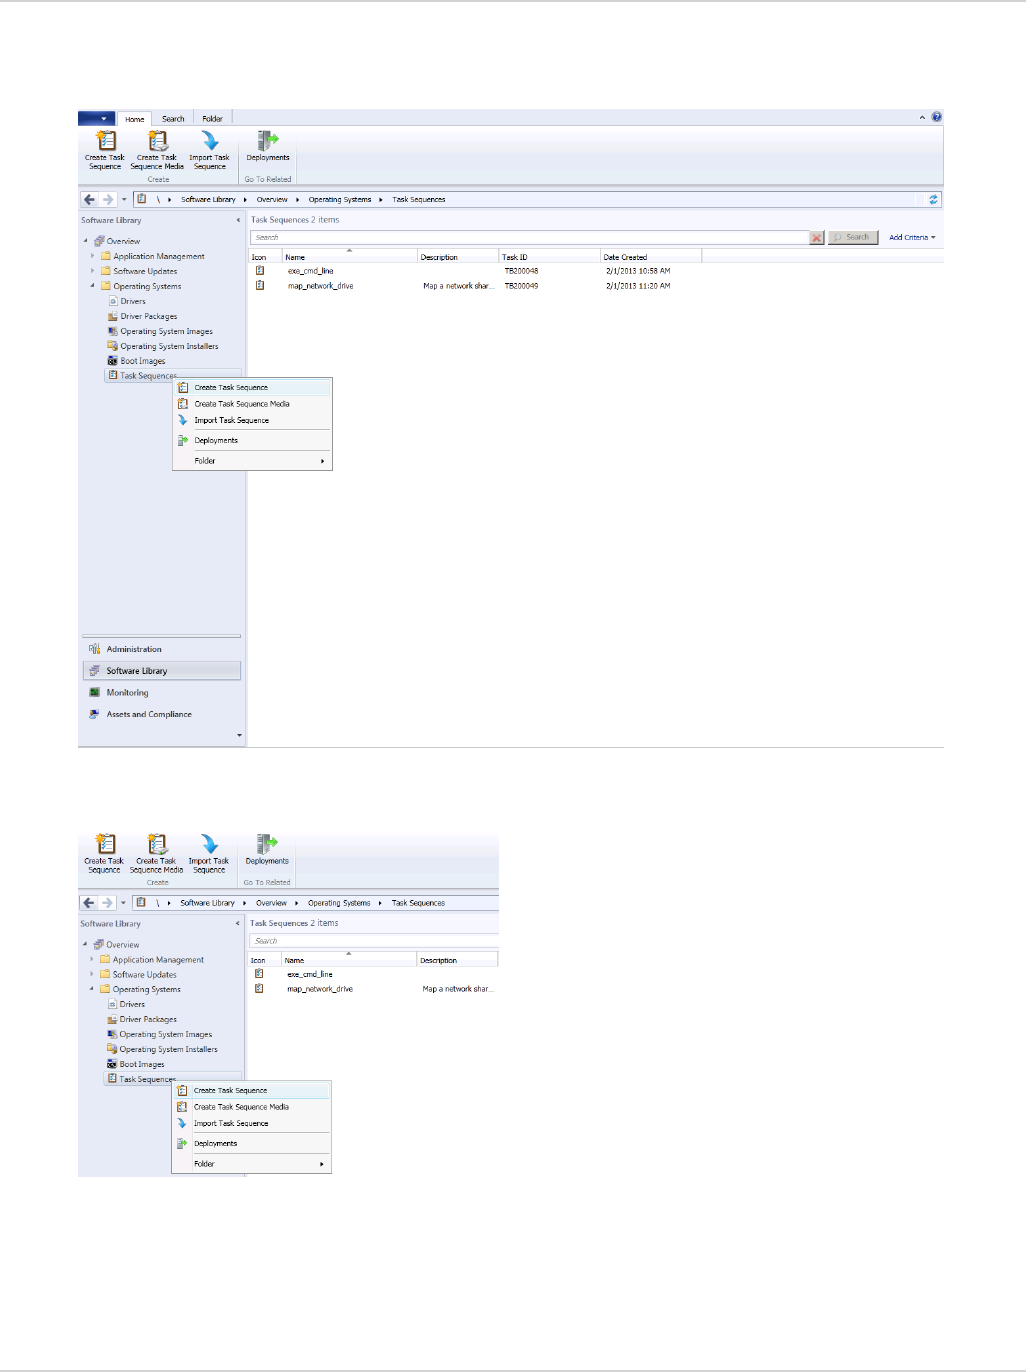
Task: Collapse the Overview node in top screenshot
Action: 86,241
